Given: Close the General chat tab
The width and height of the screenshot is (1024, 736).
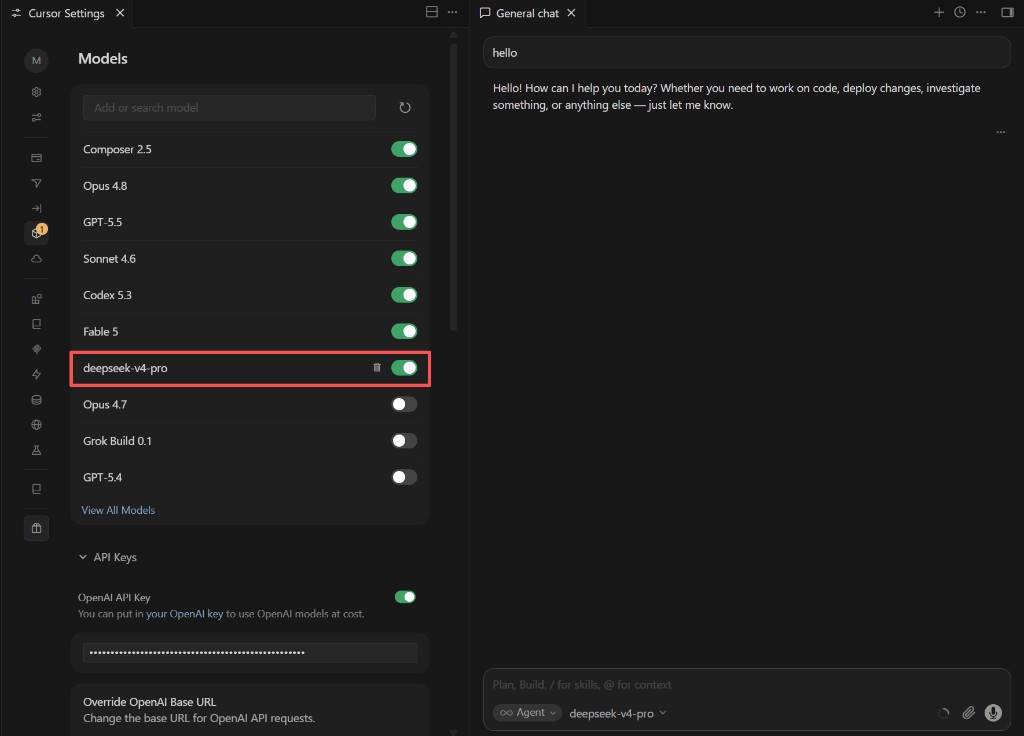Looking at the screenshot, I should coord(571,13).
